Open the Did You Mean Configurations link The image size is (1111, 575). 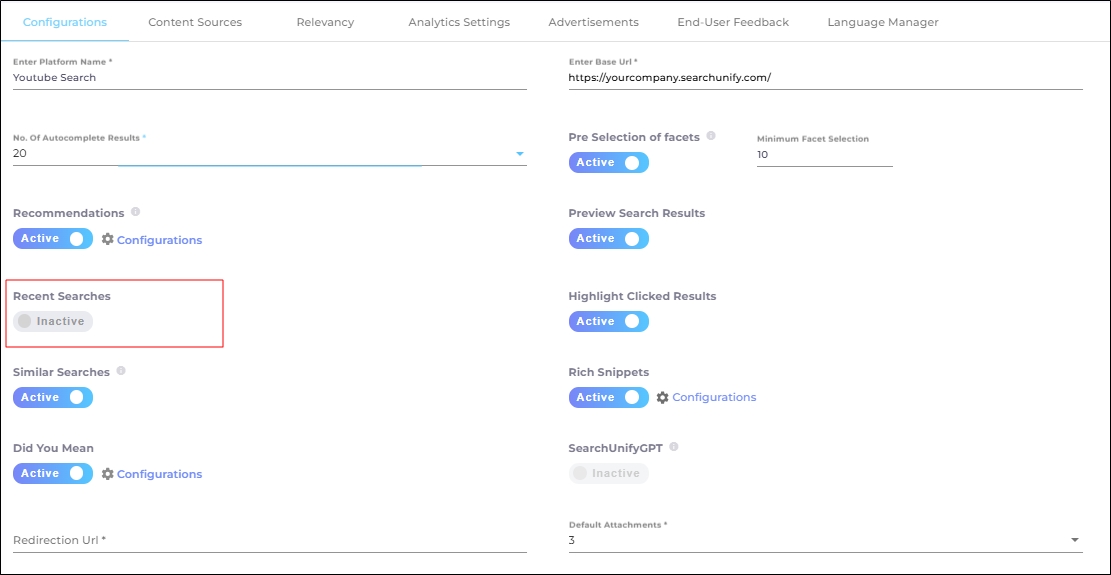[159, 474]
